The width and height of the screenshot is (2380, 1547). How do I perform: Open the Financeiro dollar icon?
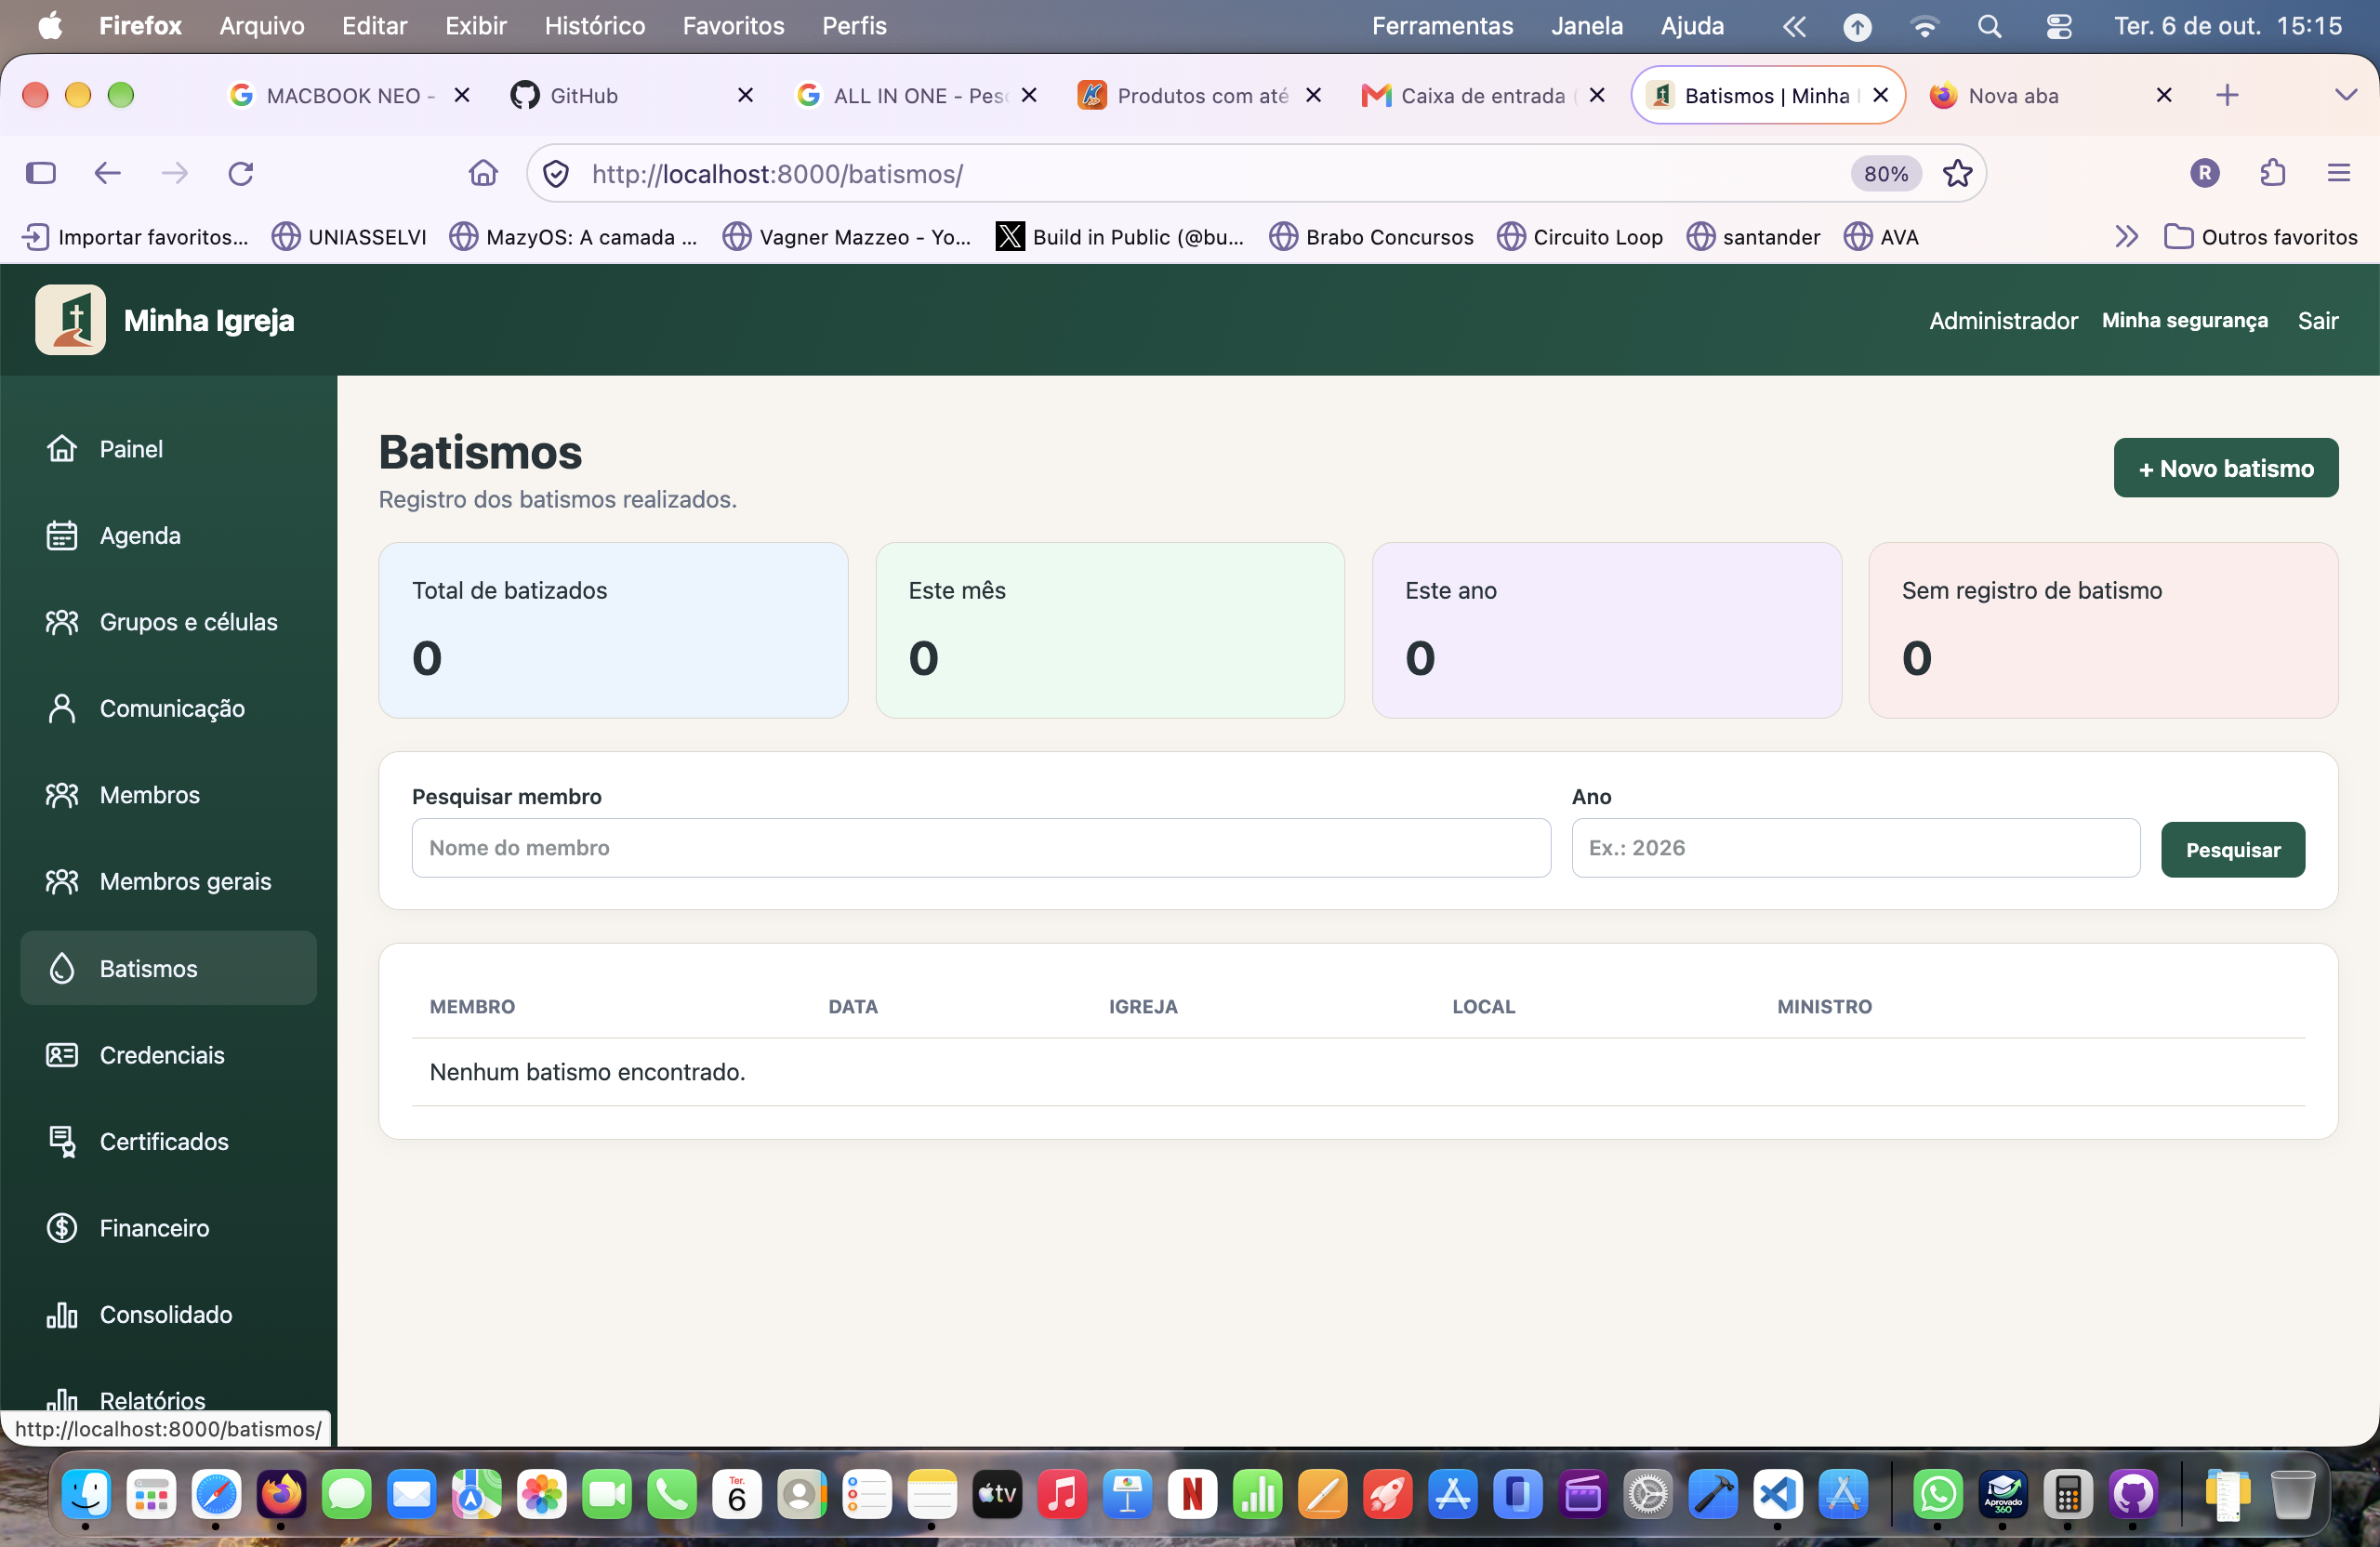[x=62, y=1228]
